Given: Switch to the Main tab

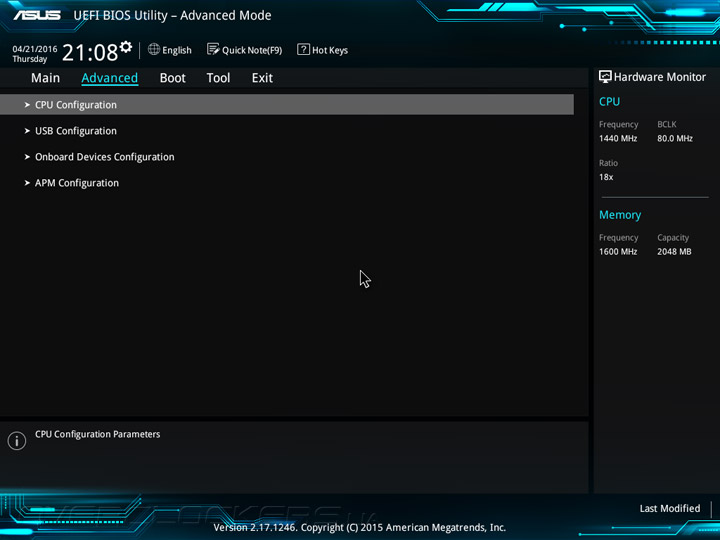Looking at the screenshot, I should point(45,78).
